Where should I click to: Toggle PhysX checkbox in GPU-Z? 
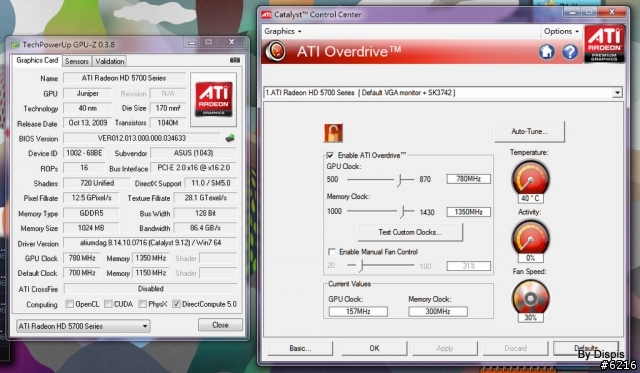click(x=142, y=304)
